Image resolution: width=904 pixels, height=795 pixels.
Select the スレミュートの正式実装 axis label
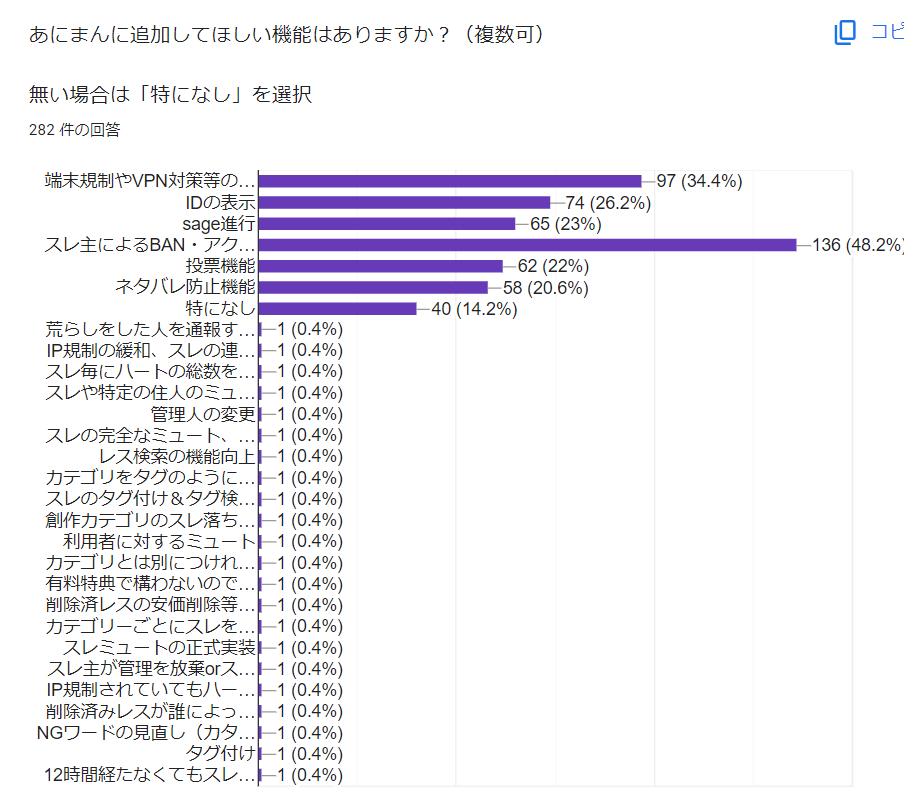point(166,647)
